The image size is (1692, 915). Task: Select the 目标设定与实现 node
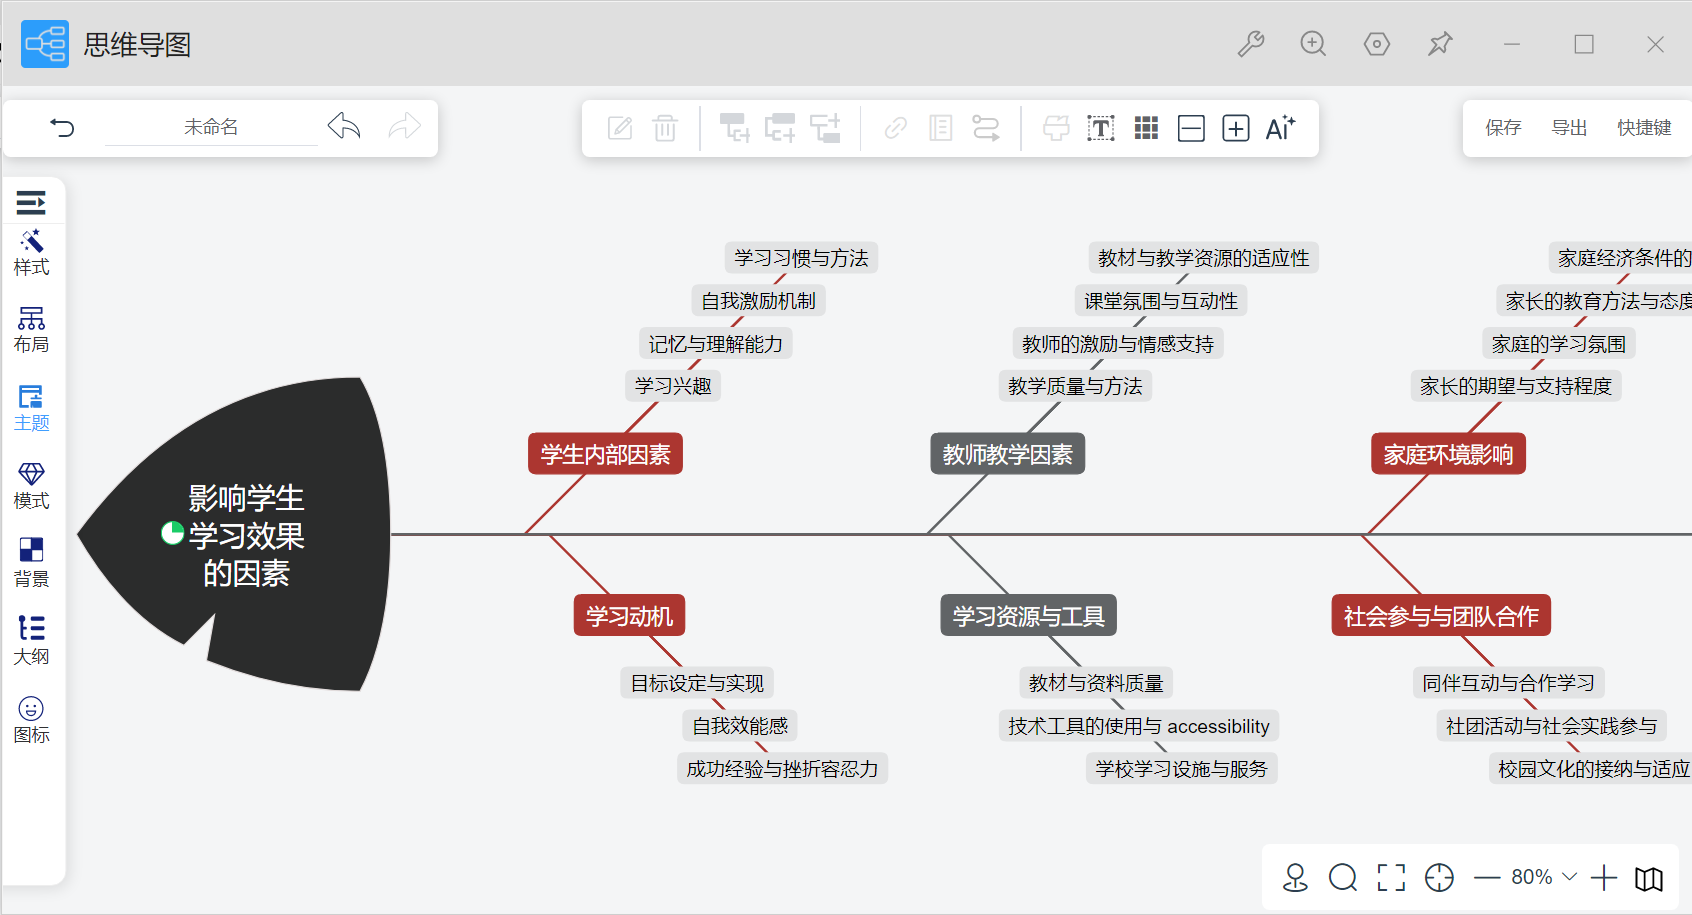tap(697, 683)
